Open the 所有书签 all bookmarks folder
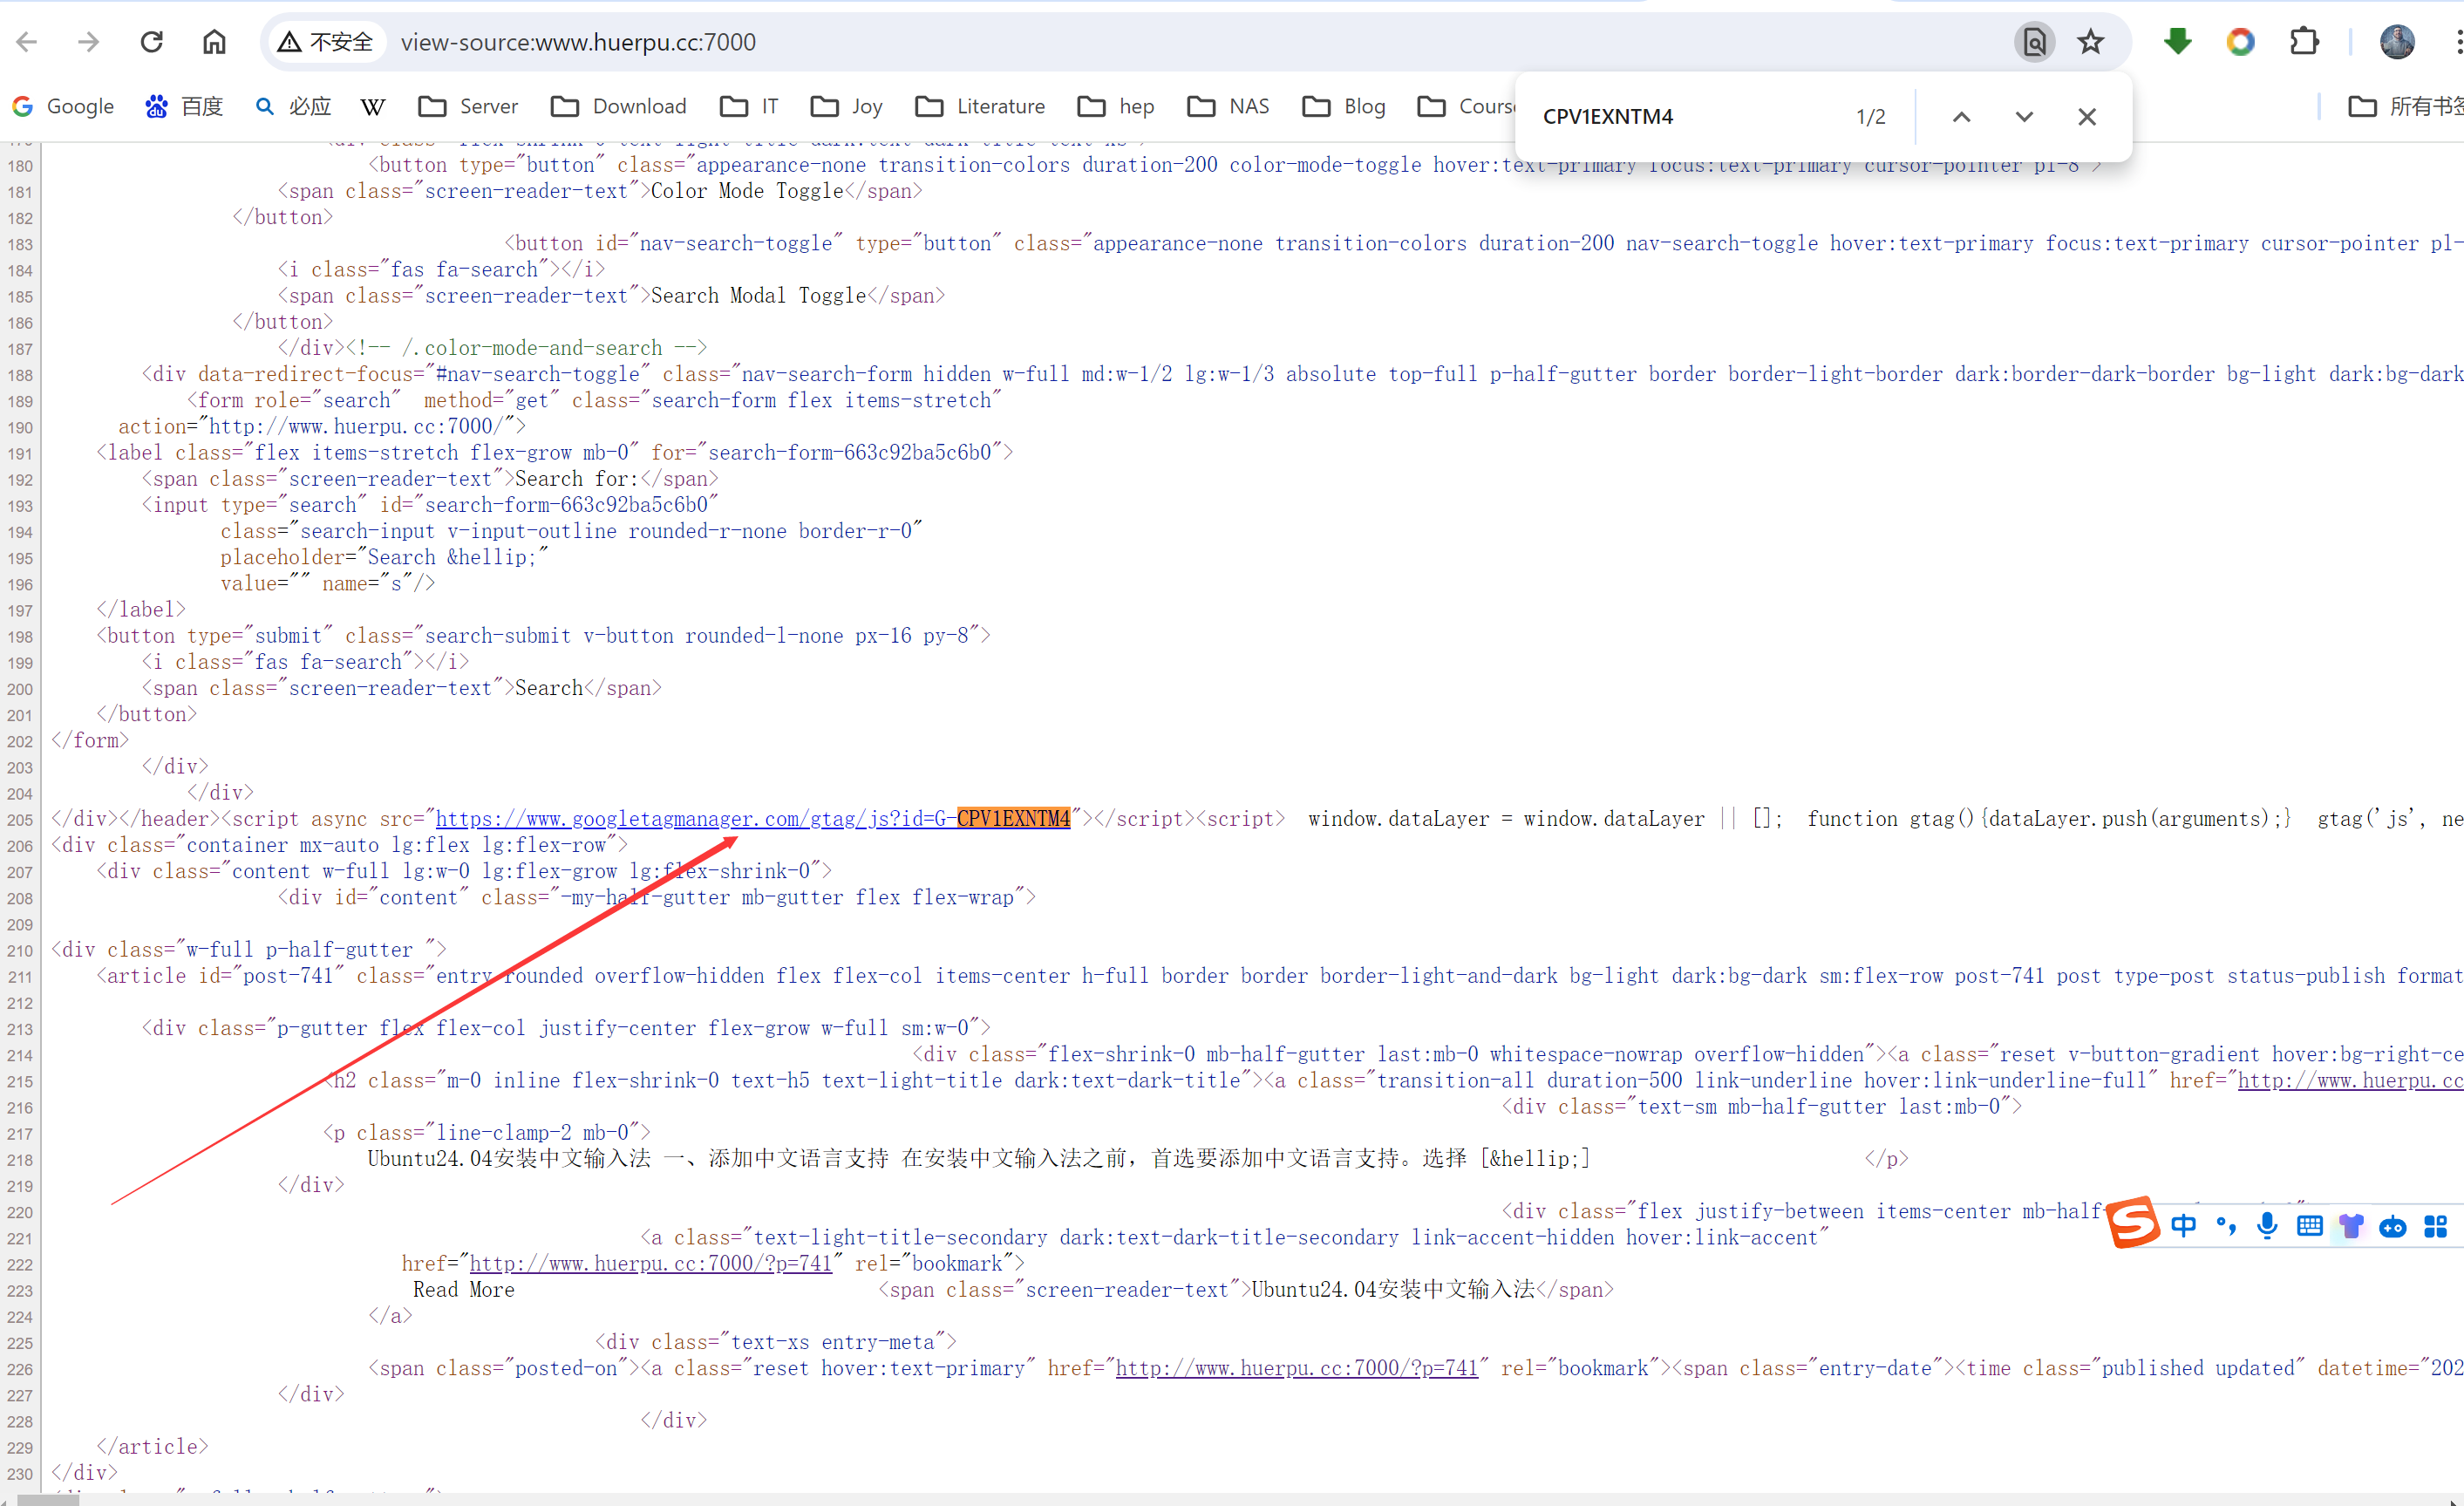This screenshot has height=1506, width=2464. click(2405, 106)
